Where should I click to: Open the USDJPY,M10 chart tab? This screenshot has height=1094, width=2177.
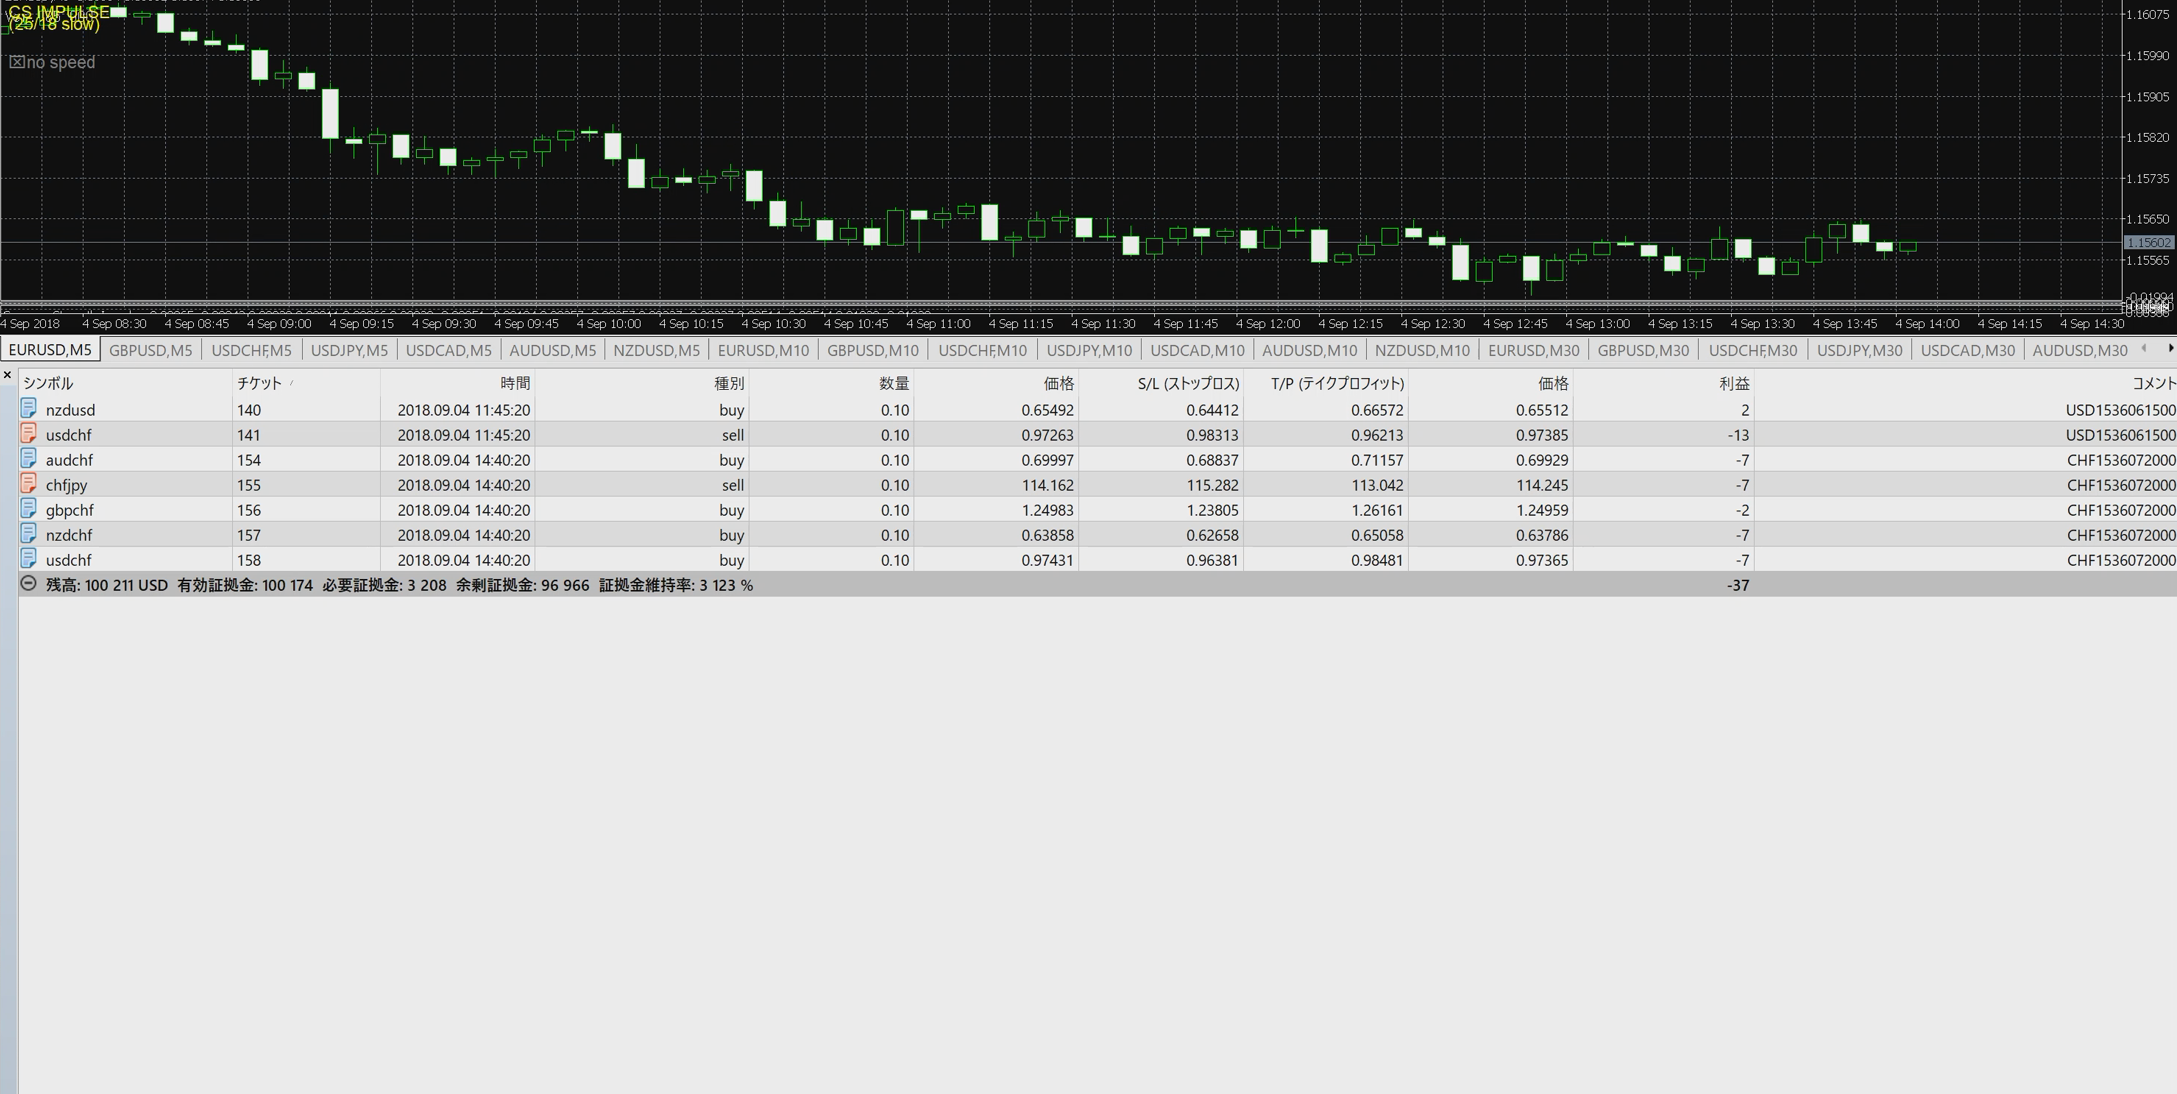(1088, 350)
